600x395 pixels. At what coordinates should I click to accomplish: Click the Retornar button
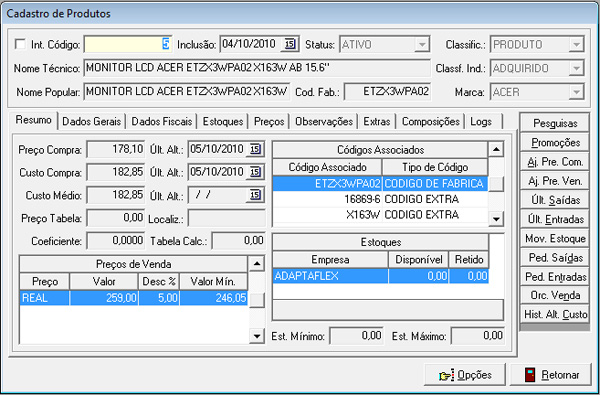(551, 375)
